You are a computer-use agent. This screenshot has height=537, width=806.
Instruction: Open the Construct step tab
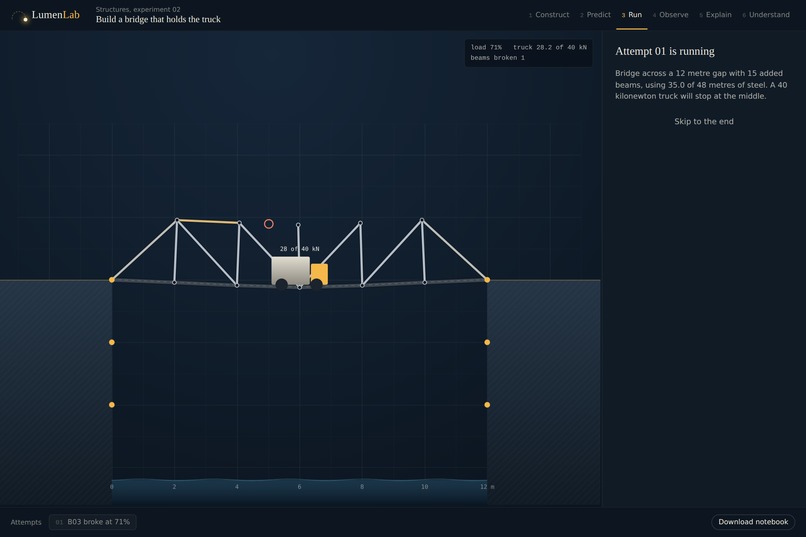click(x=549, y=15)
